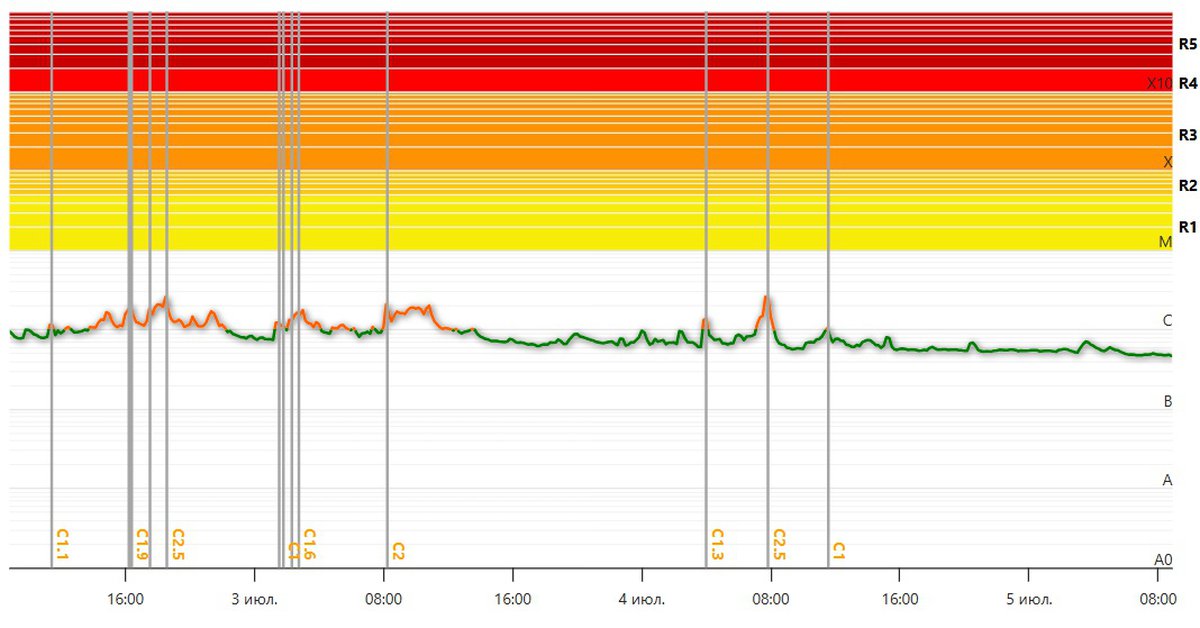The width and height of the screenshot is (1200, 628).
Task: Select the 4 июл. date label
Action: pyautogui.click(x=641, y=600)
